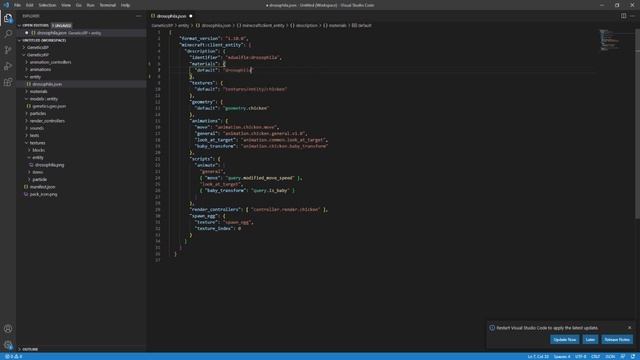Open Explorer panel ellipsis menu
This screenshot has width=640, height=360.
(139, 16)
